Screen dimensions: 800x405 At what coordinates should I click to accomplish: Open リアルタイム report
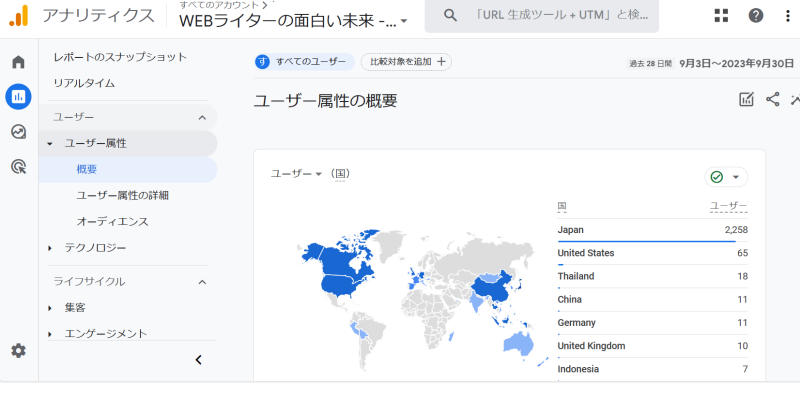click(84, 83)
